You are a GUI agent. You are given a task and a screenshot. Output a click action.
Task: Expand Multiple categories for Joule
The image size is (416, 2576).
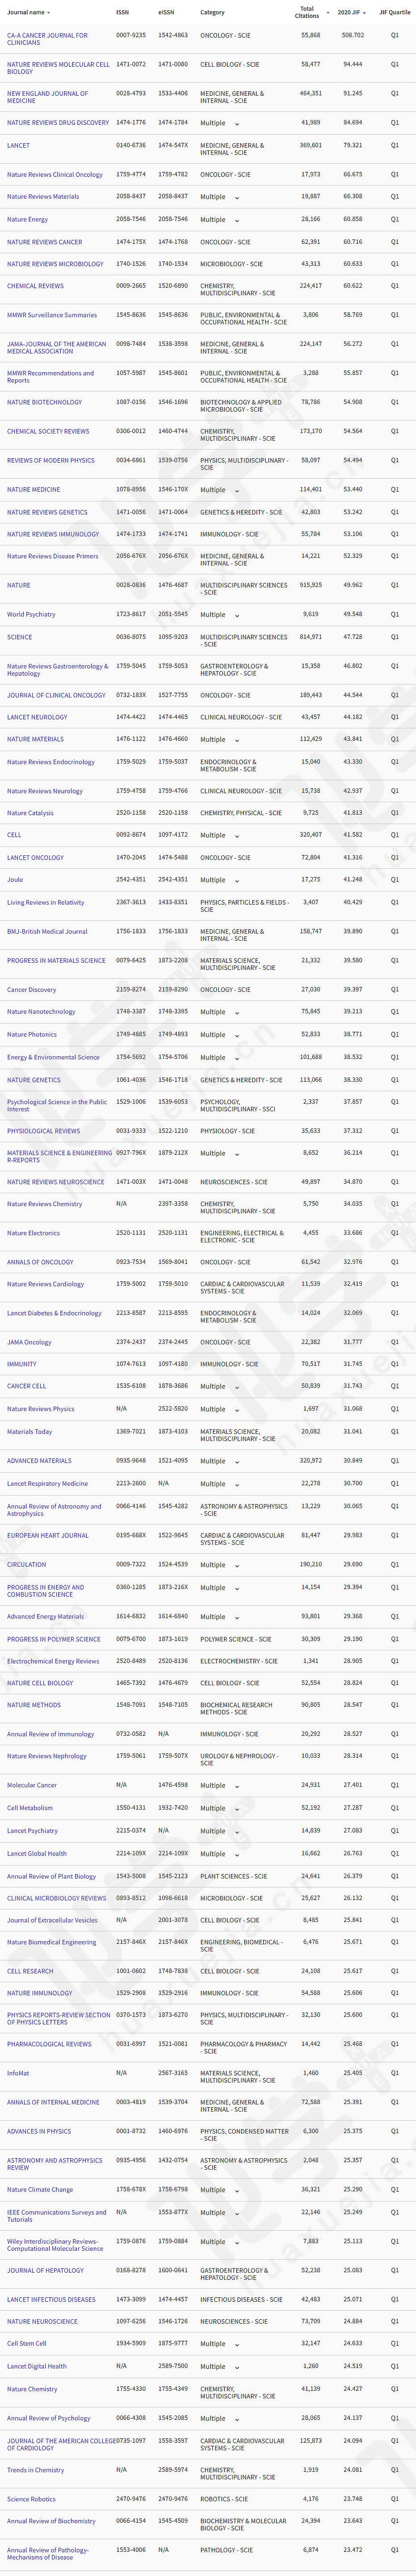(x=237, y=880)
